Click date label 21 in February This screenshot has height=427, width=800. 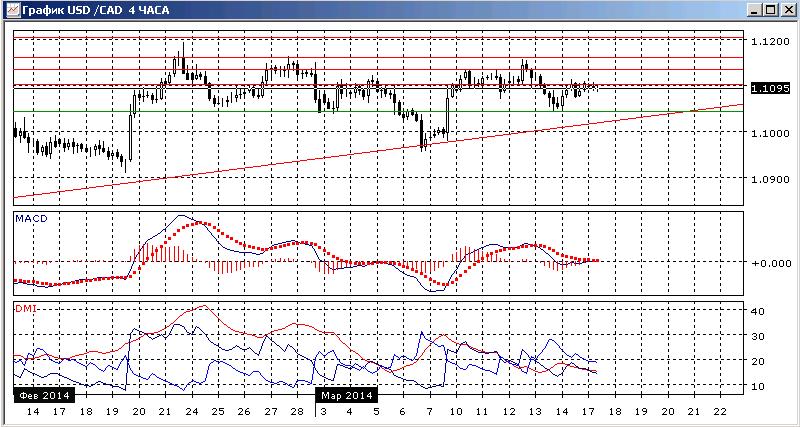coord(165,411)
